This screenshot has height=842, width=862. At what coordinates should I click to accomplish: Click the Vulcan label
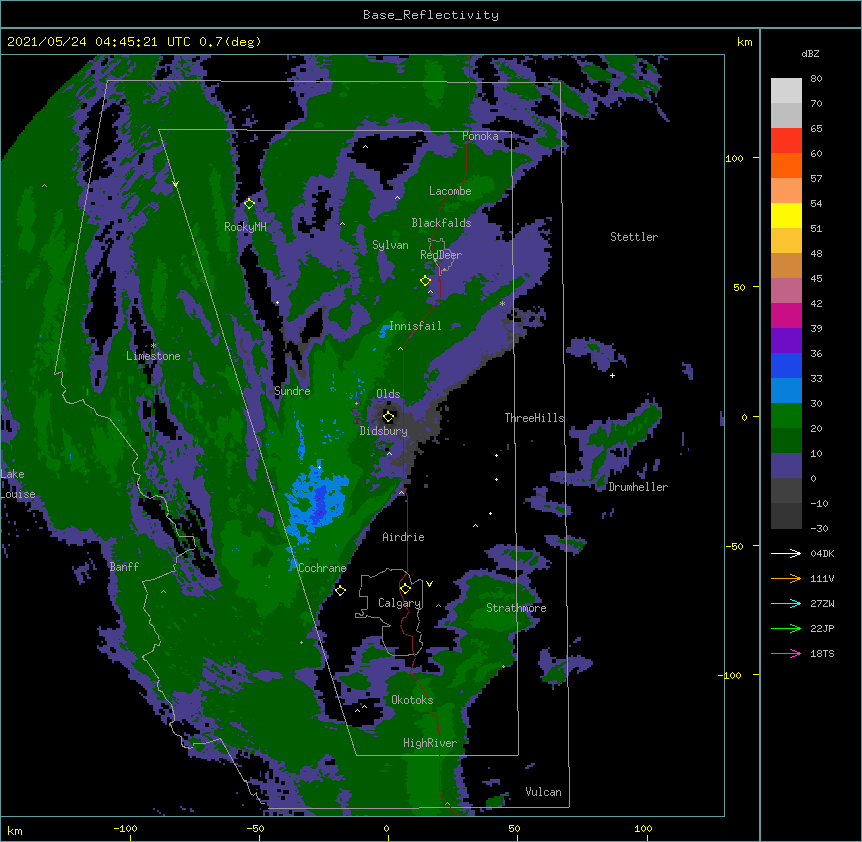(543, 792)
